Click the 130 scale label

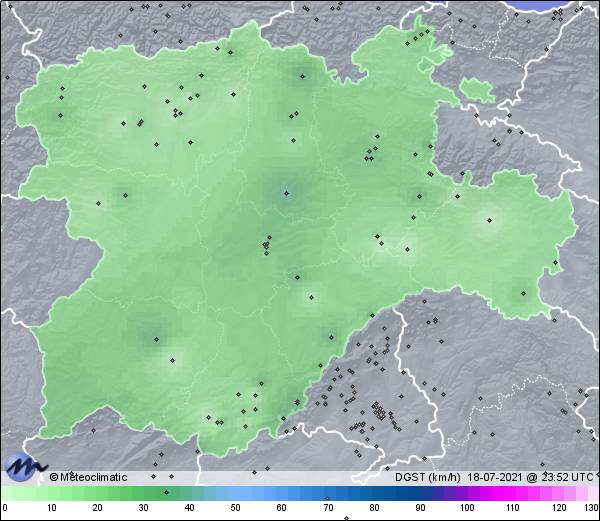tap(592, 508)
